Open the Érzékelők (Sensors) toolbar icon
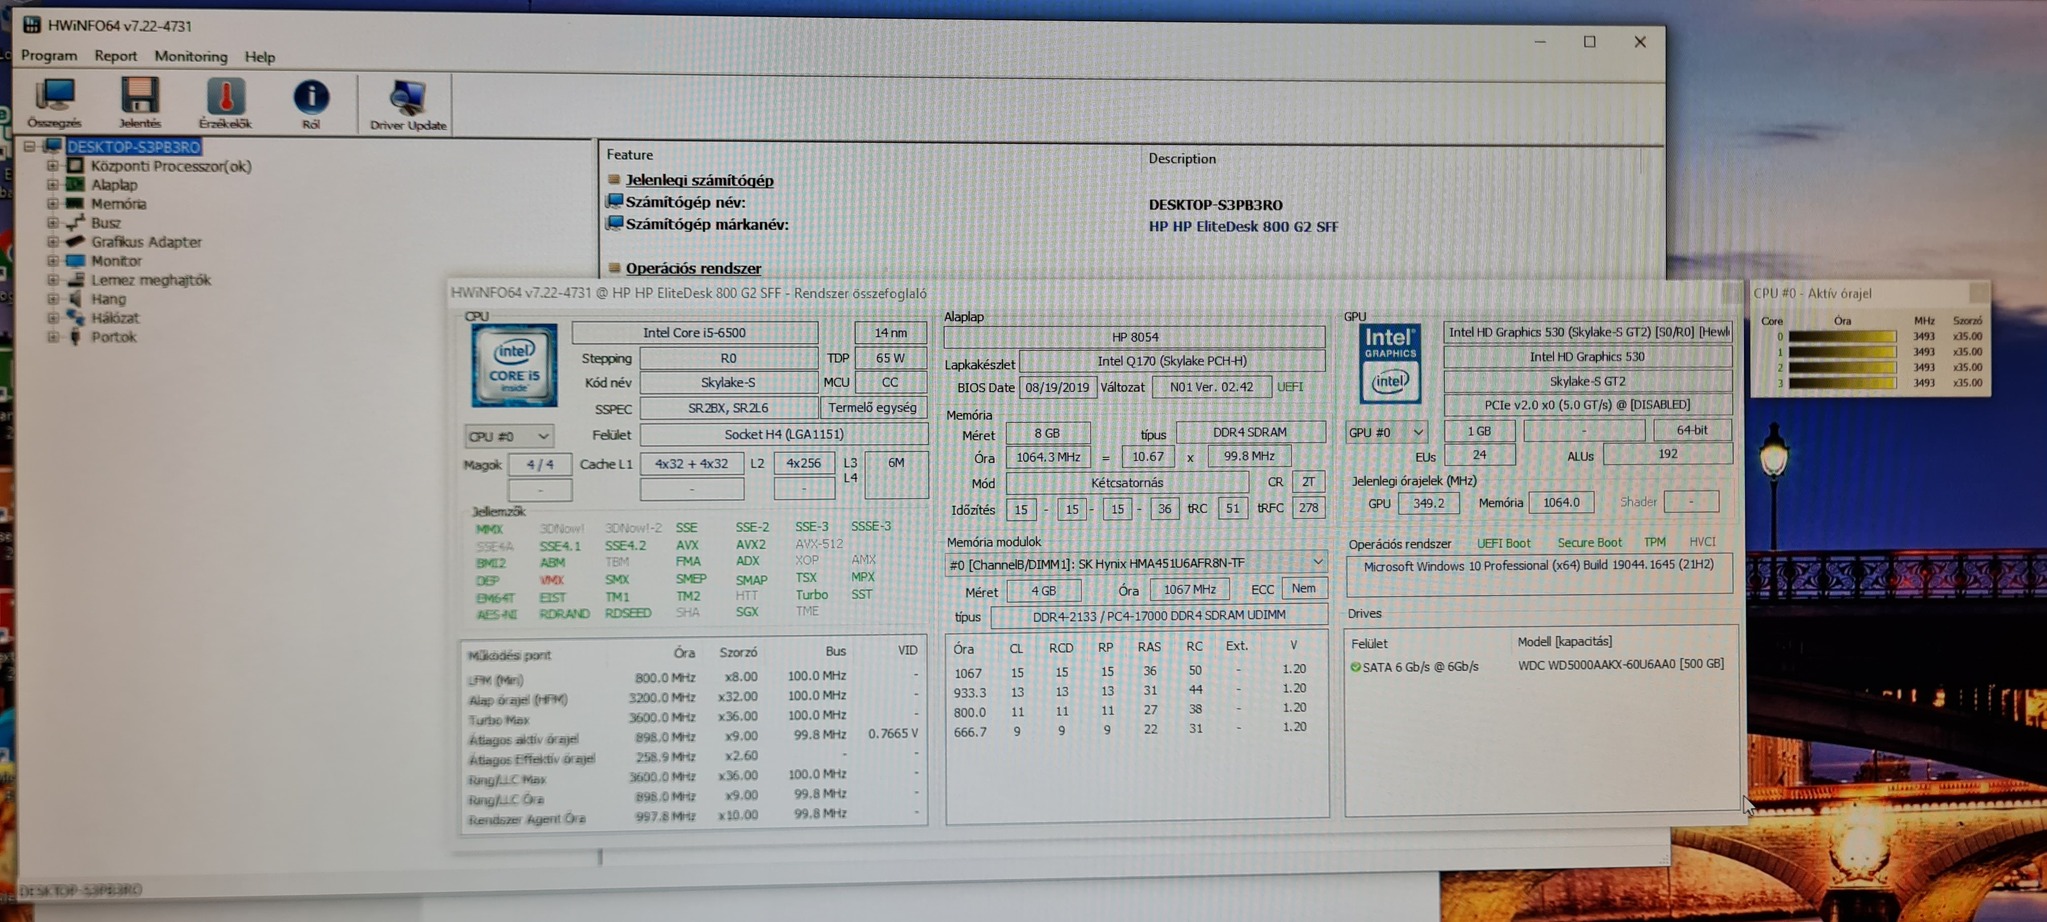This screenshot has width=2047, height=922. click(x=227, y=100)
